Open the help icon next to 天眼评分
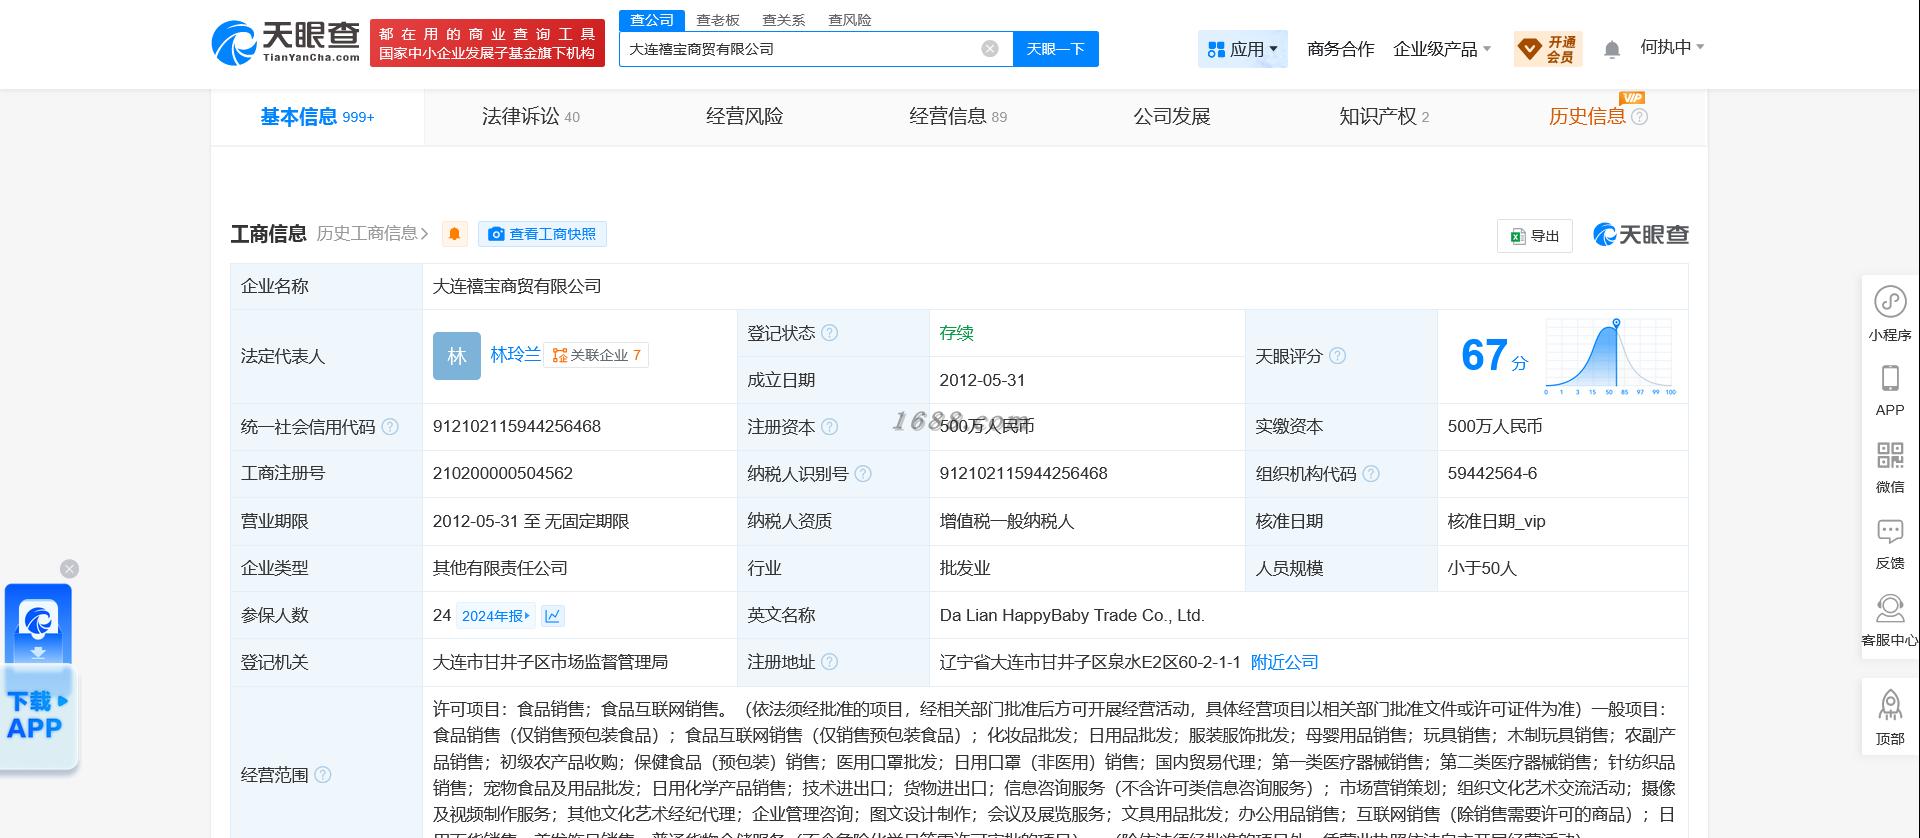This screenshot has height=838, width=1920. pyautogui.click(x=1338, y=356)
